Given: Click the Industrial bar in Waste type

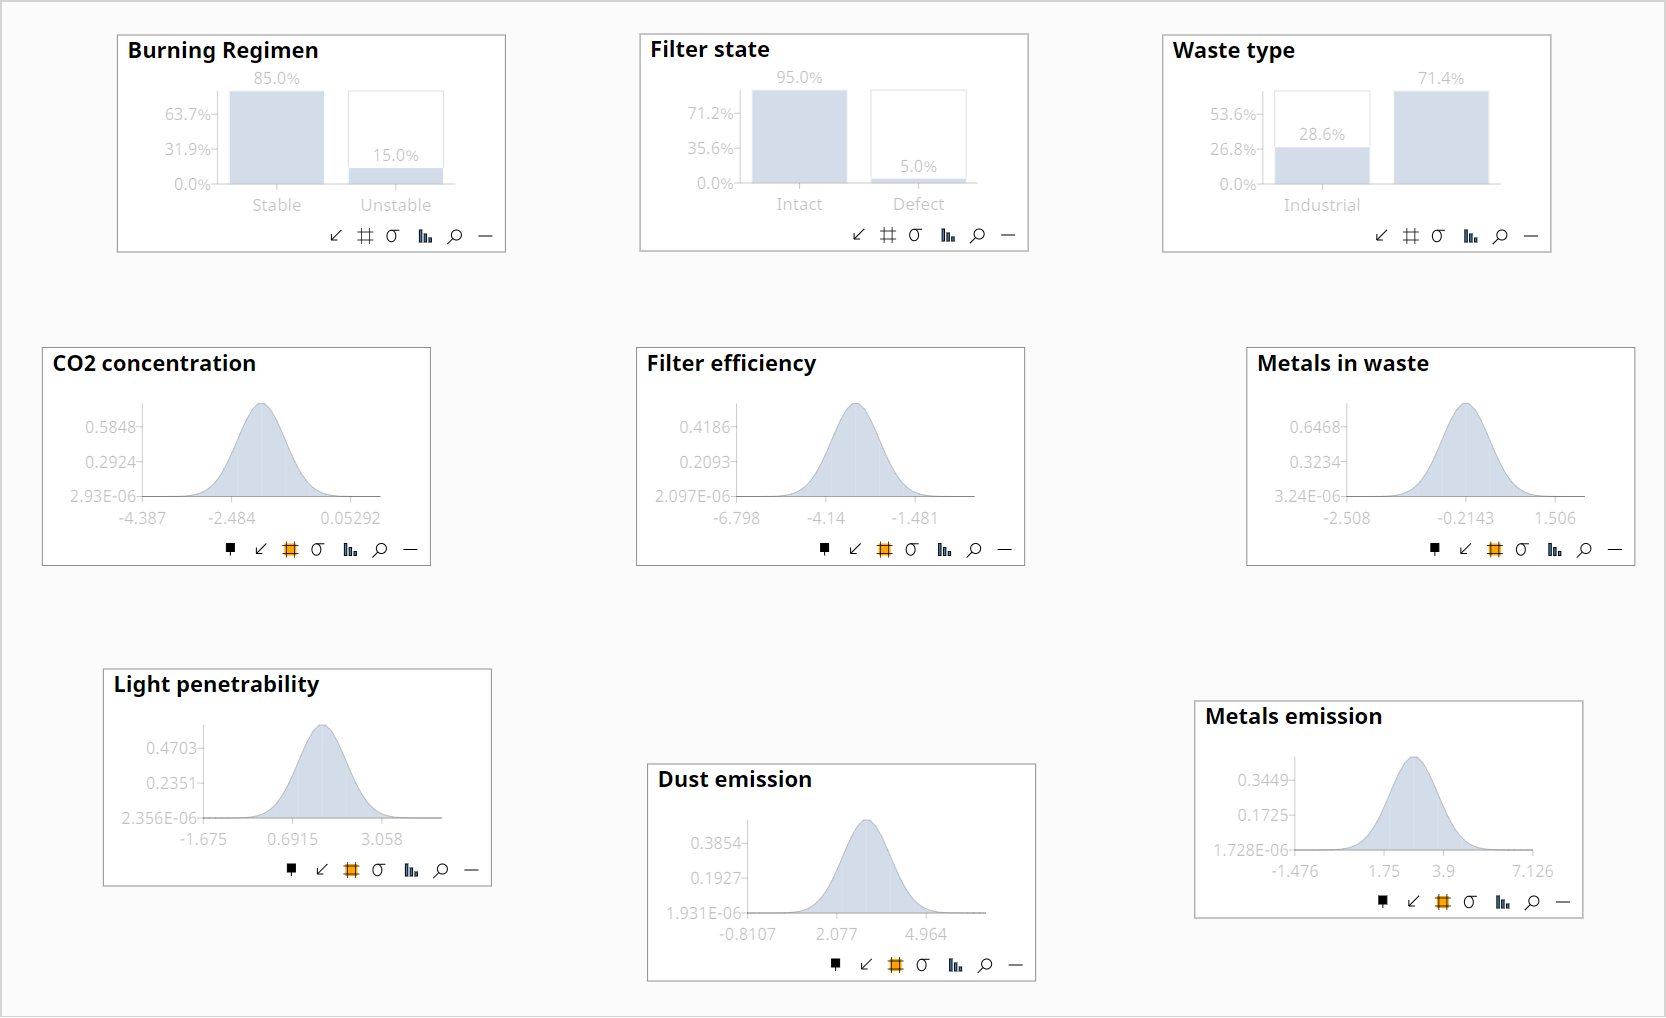Looking at the screenshot, I should pyautogui.click(x=1321, y=165).
